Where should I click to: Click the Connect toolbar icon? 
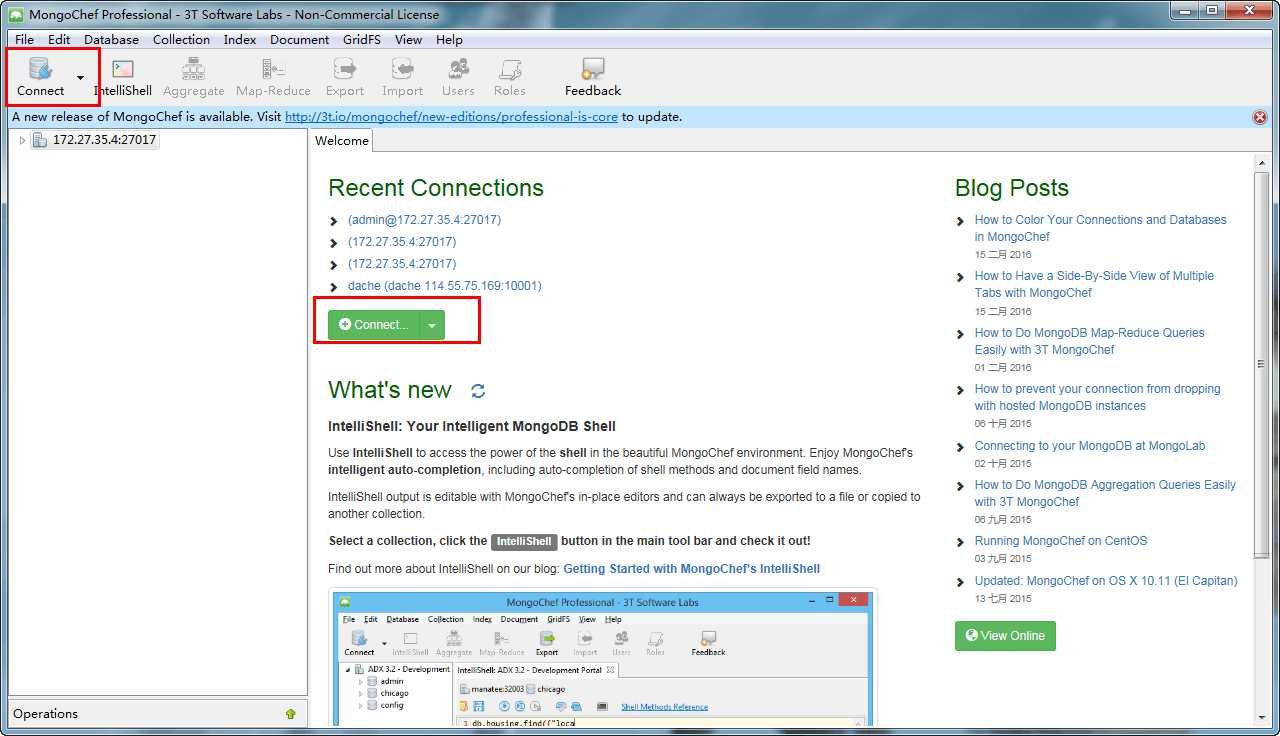pos(41,76)
